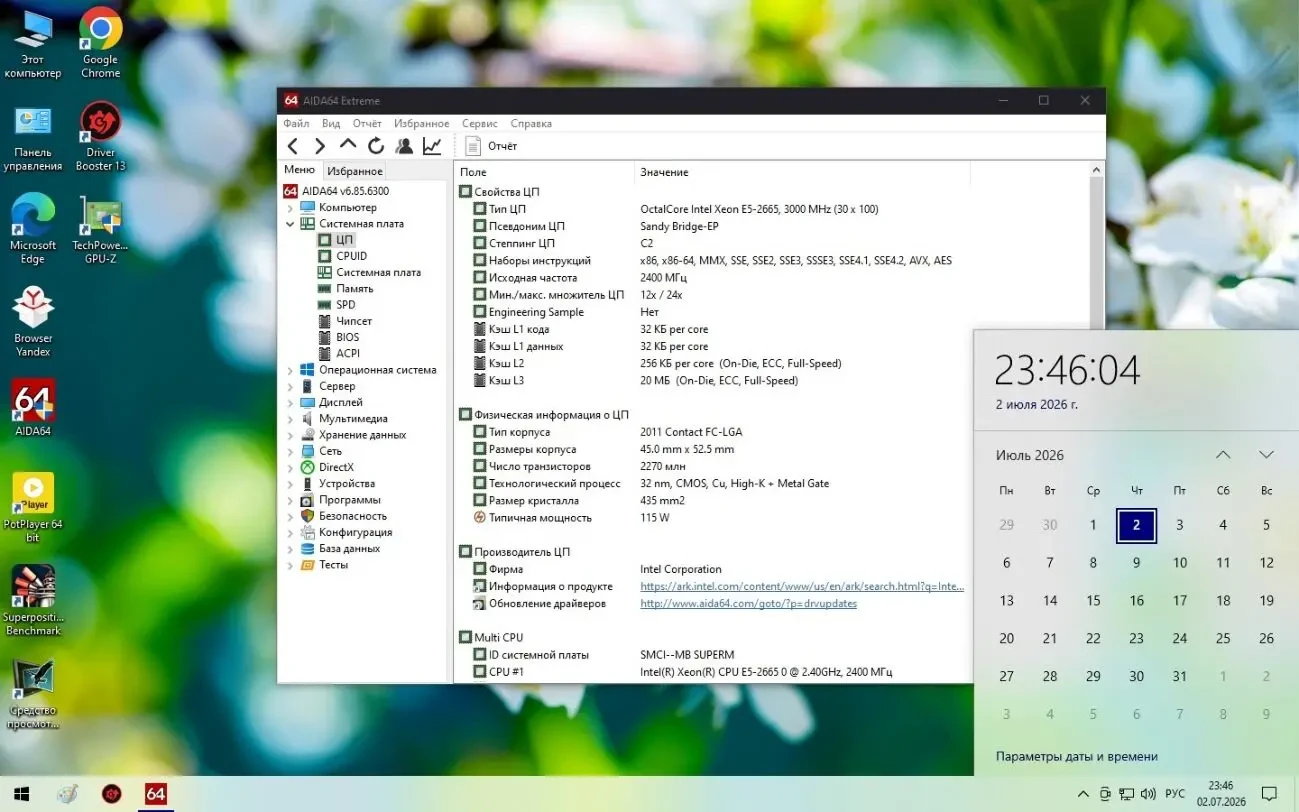Go to the next month in the calendar
Screen dimensions: 1299x812
1266,455
